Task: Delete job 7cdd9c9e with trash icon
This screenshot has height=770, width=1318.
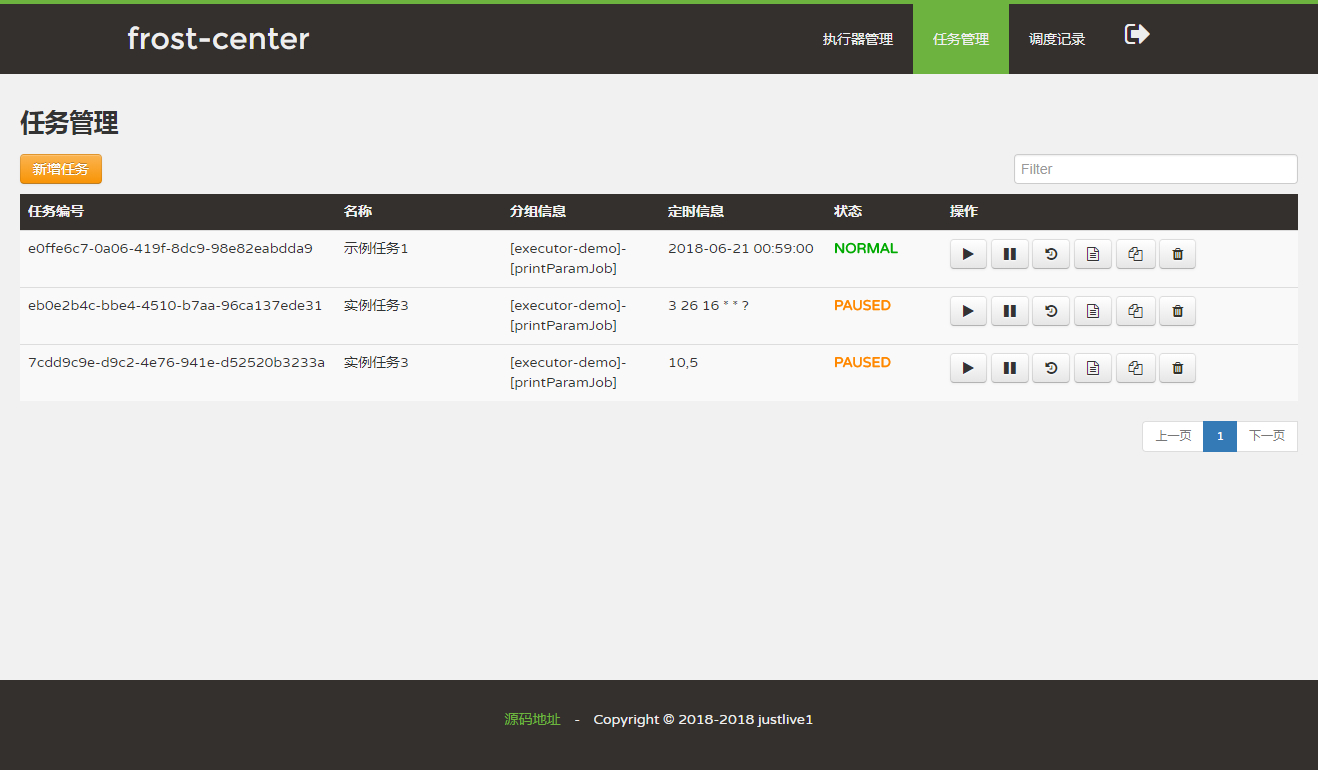Action: pos(1177,369)
